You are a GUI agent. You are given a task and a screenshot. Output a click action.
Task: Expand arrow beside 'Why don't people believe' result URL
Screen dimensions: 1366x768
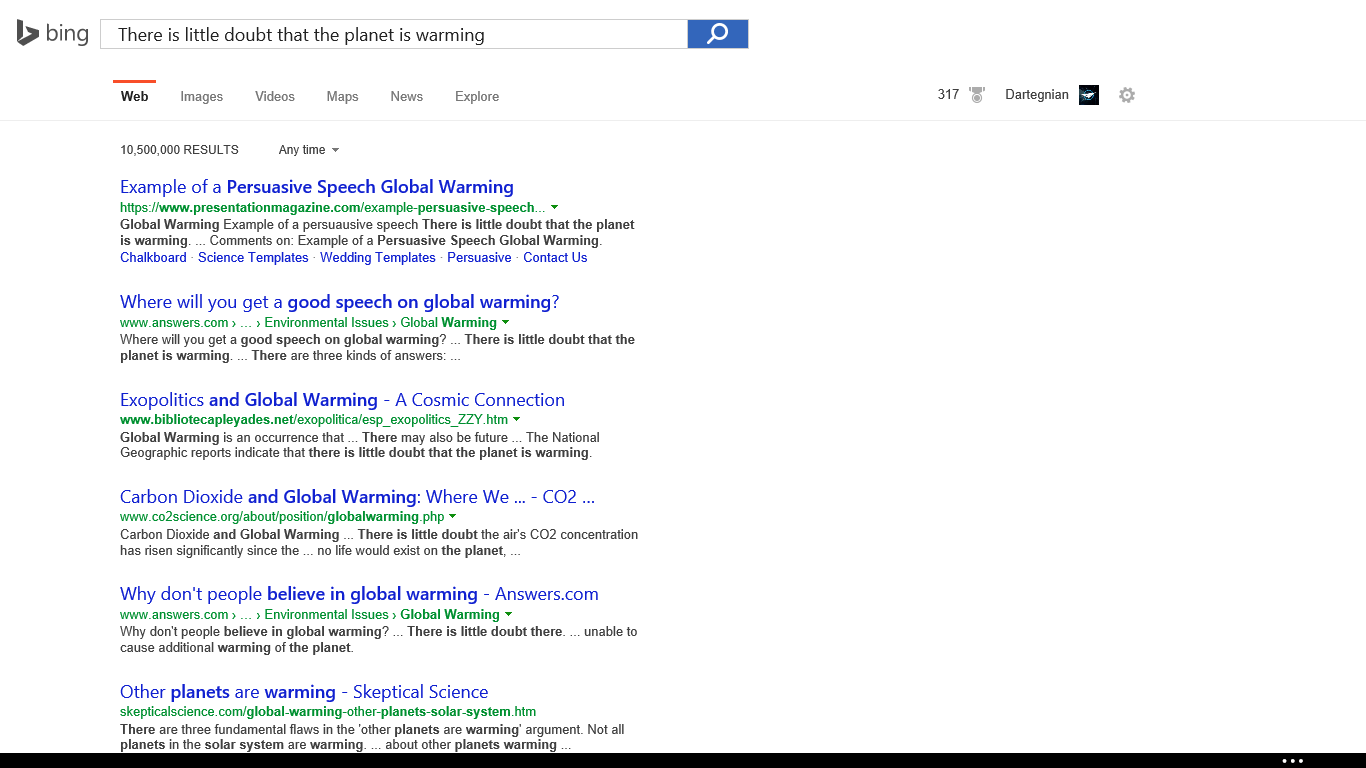(x=508, y=615)
